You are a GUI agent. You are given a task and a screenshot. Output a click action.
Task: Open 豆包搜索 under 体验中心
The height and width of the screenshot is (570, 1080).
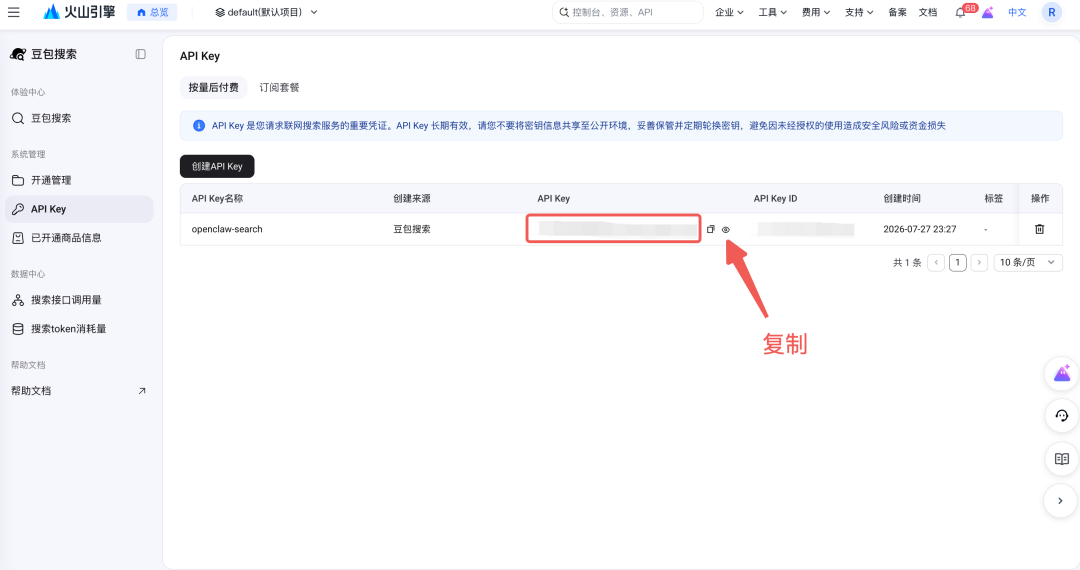coord(78,118)
